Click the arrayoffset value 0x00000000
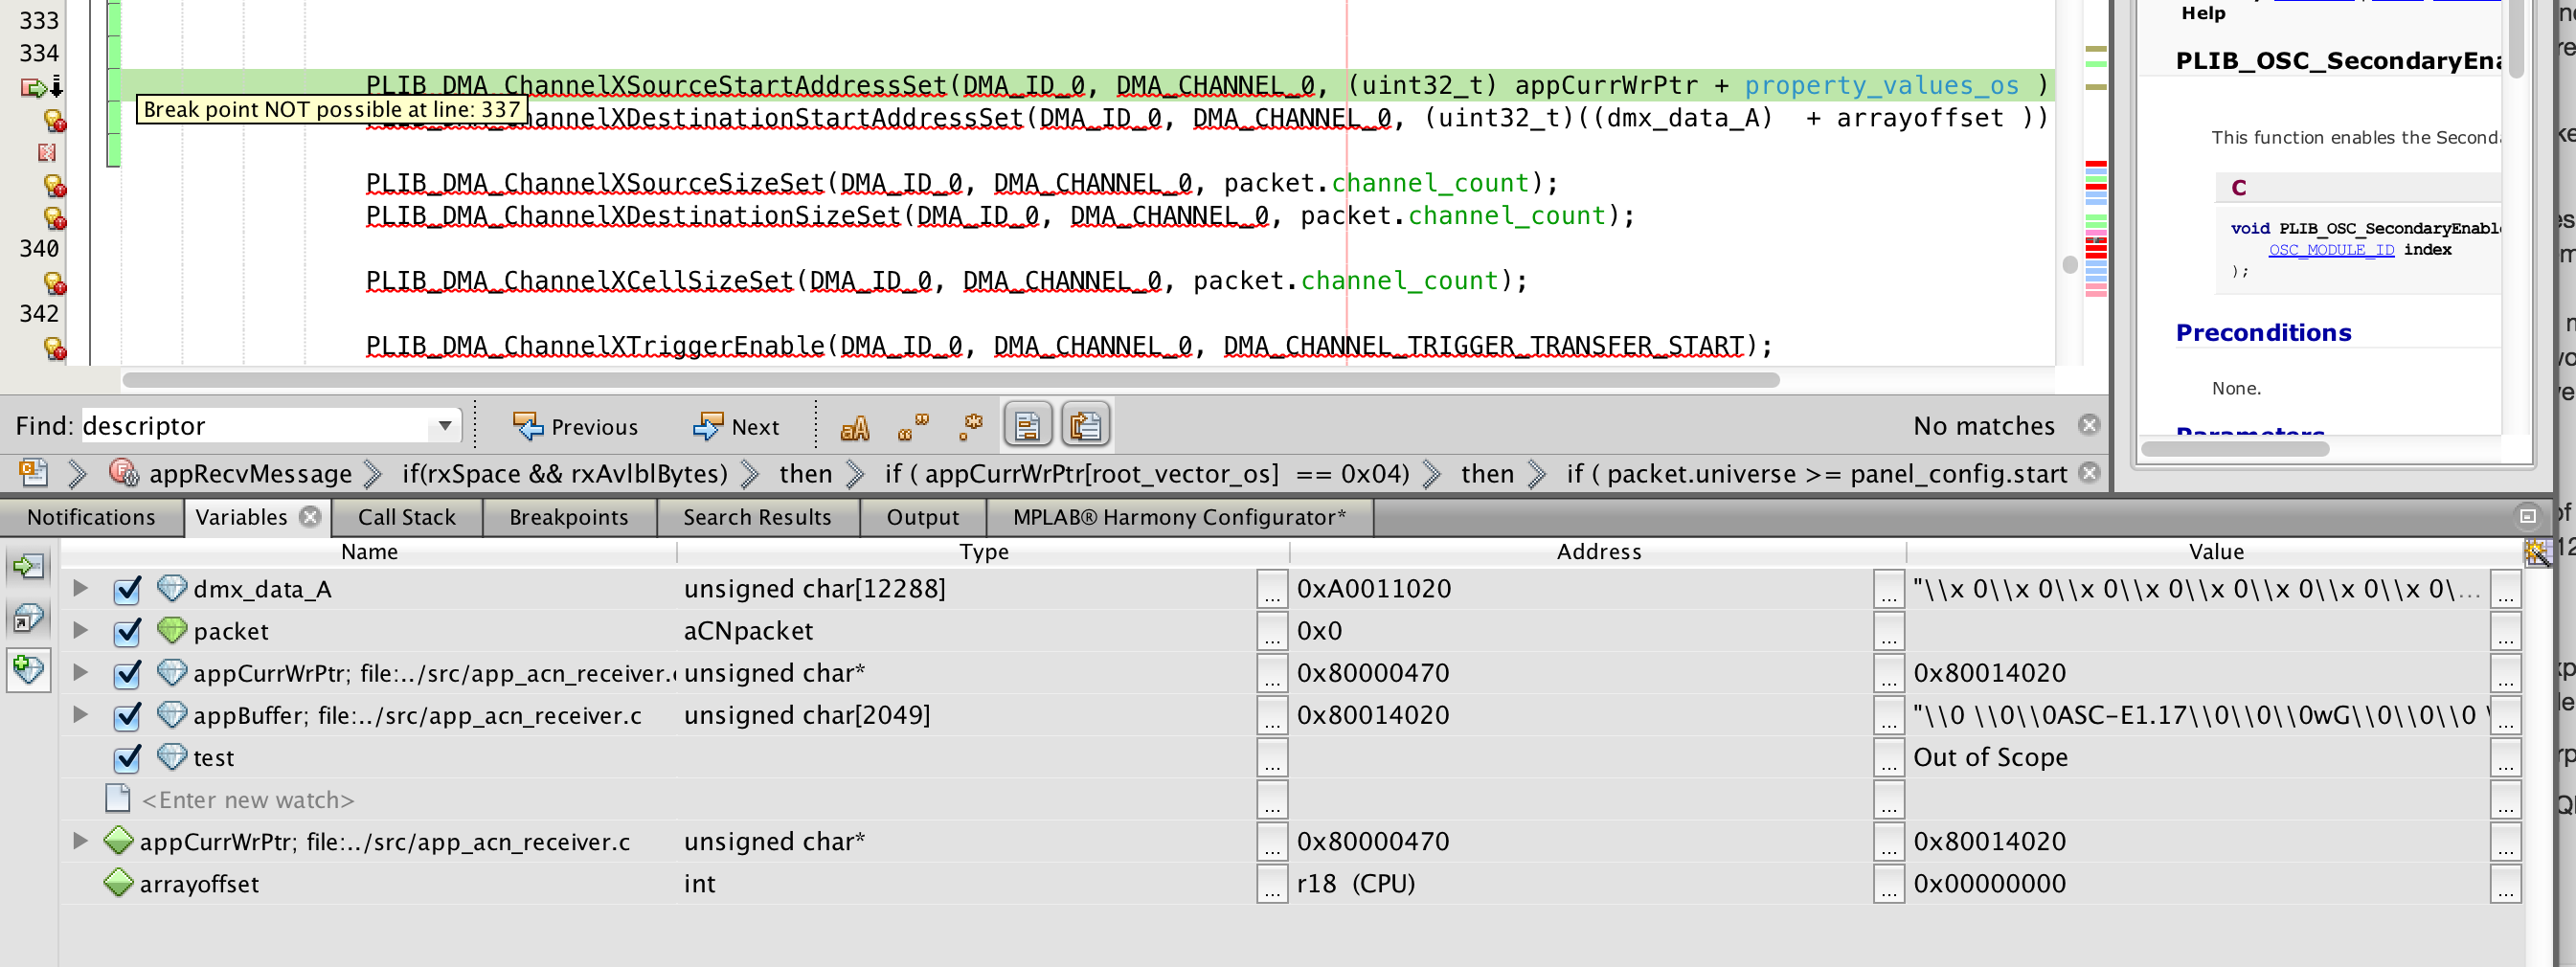The height and width of the screenshot is (967, 2576). [x=1989, y=884]
